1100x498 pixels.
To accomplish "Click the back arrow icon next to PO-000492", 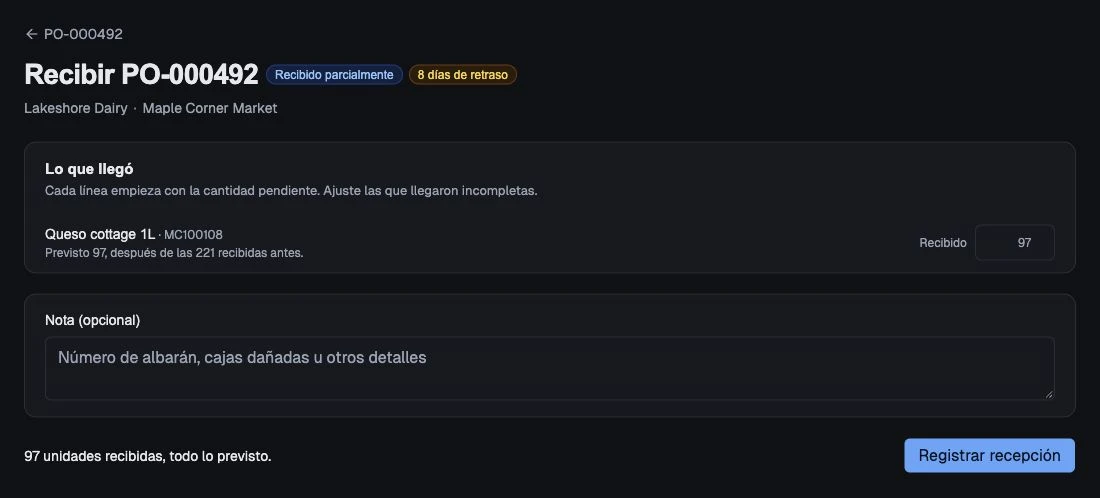I will pos(31,34).
